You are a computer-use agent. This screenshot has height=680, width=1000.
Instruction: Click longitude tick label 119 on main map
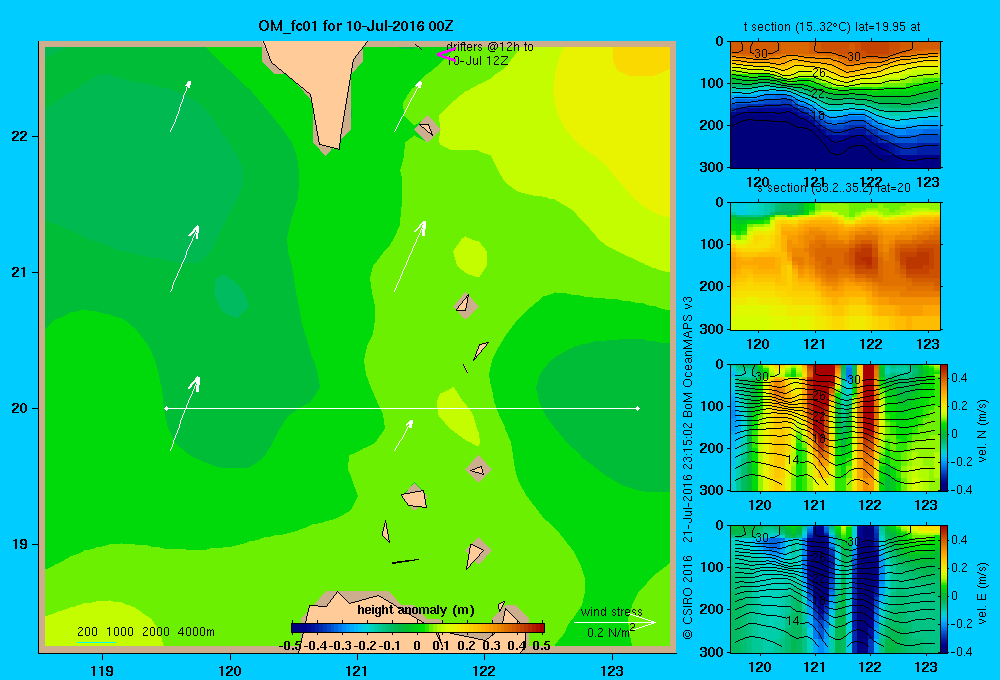coord(102,670)
